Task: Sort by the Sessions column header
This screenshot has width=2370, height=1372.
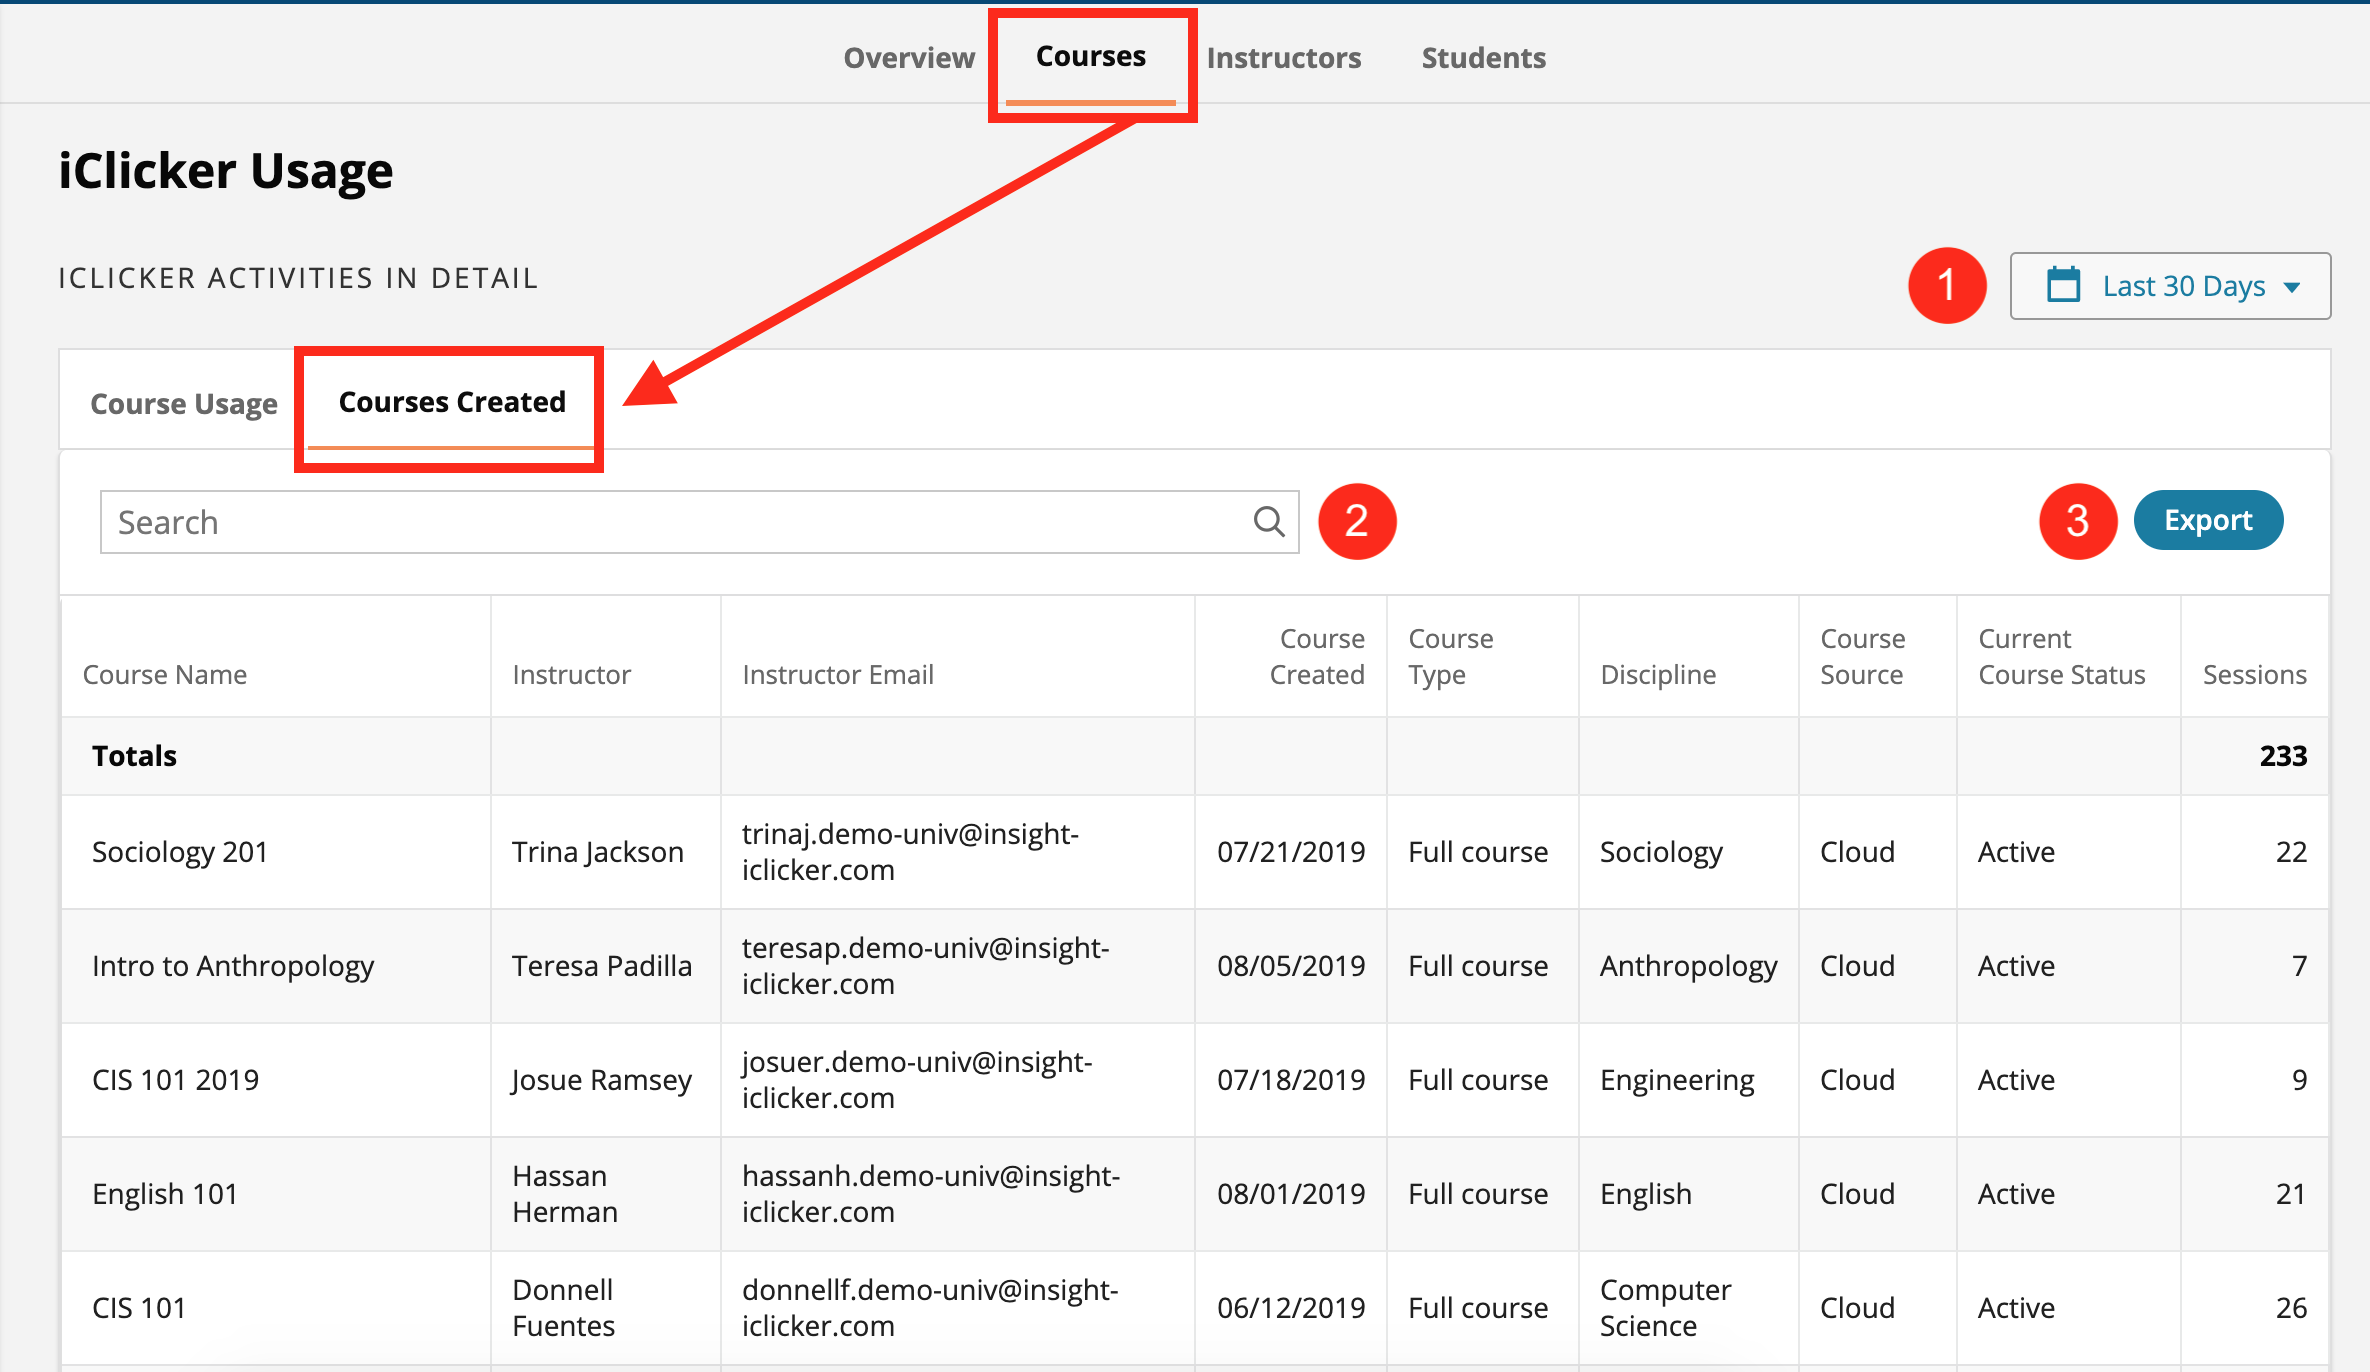Action: [2253, 673]
